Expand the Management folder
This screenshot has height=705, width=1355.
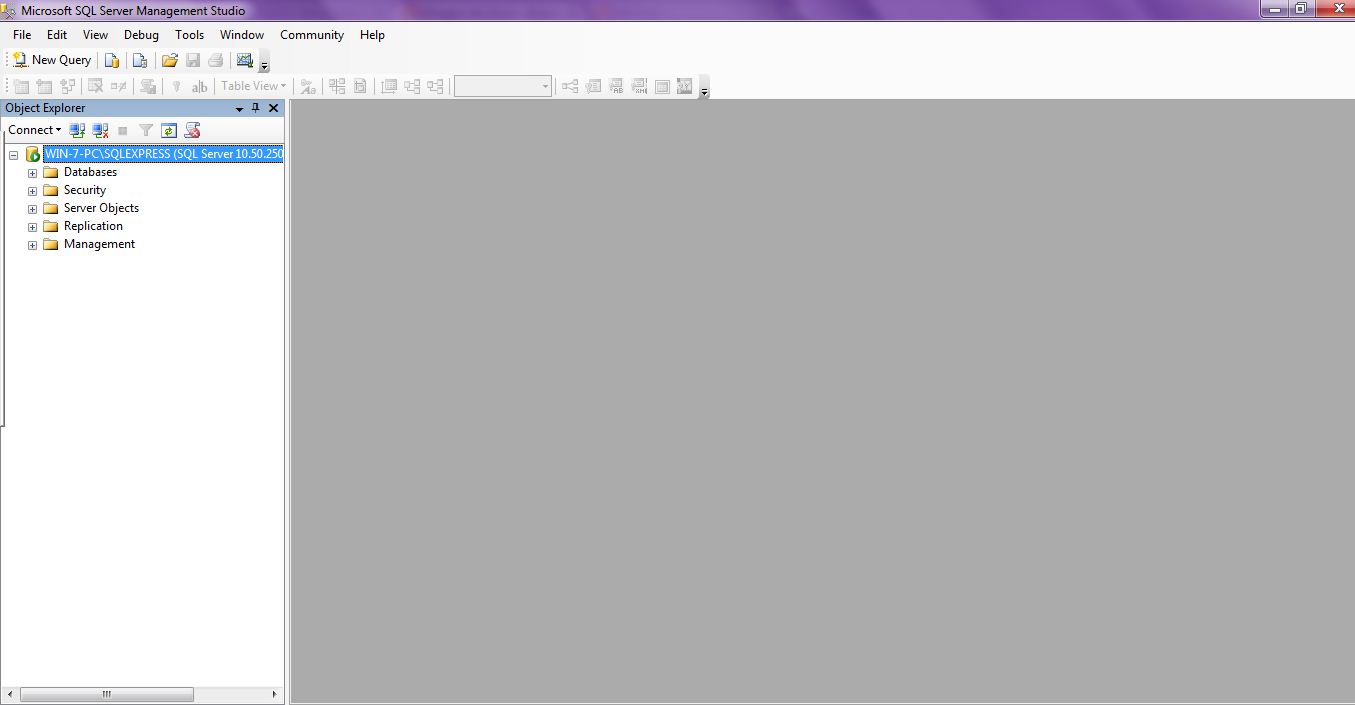32,245
